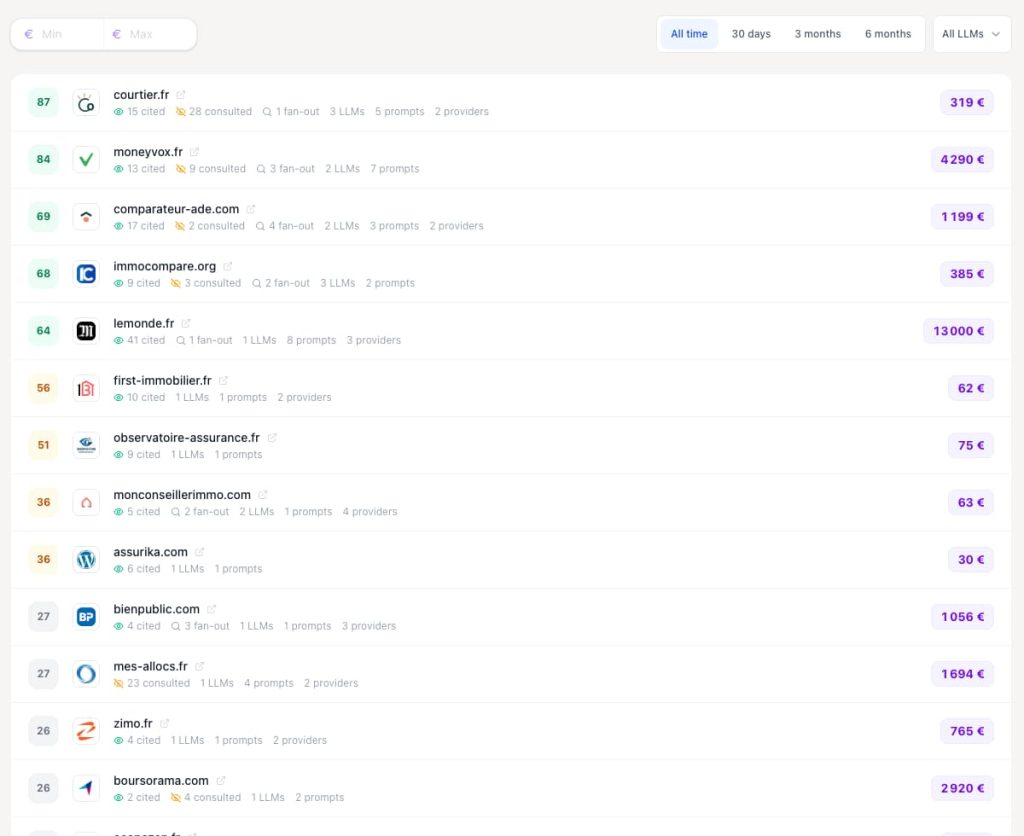This screenshot has height=836, width=1024.
Task: Click the bienpublic.com BP logo
Action: click(86, 617)
